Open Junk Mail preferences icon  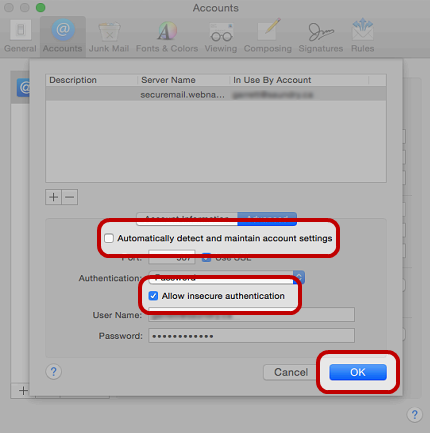(109, 36)
